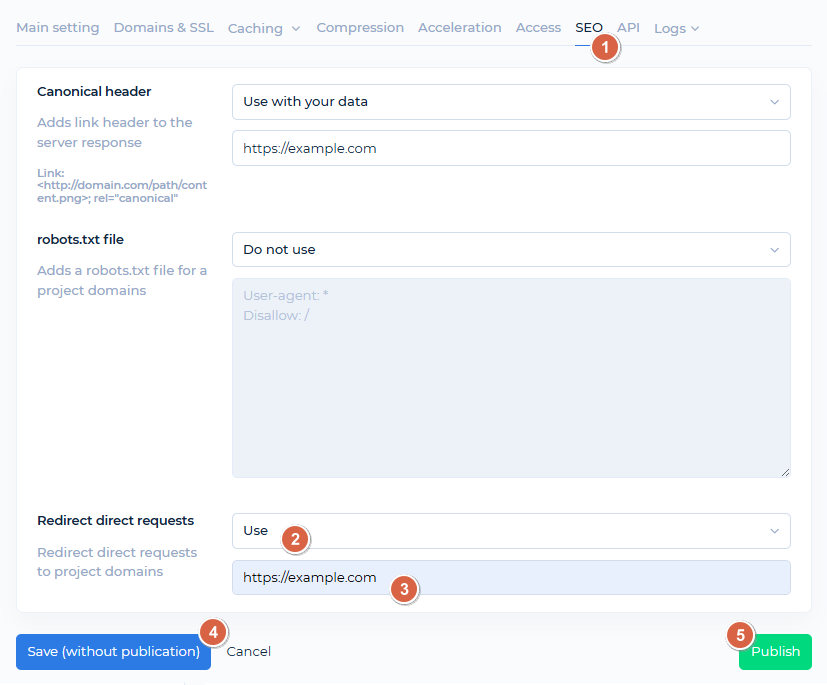The height and width of the screenshot is (685, 827).
Task: Switch to Domains & SSL tab
Action: 163,28
